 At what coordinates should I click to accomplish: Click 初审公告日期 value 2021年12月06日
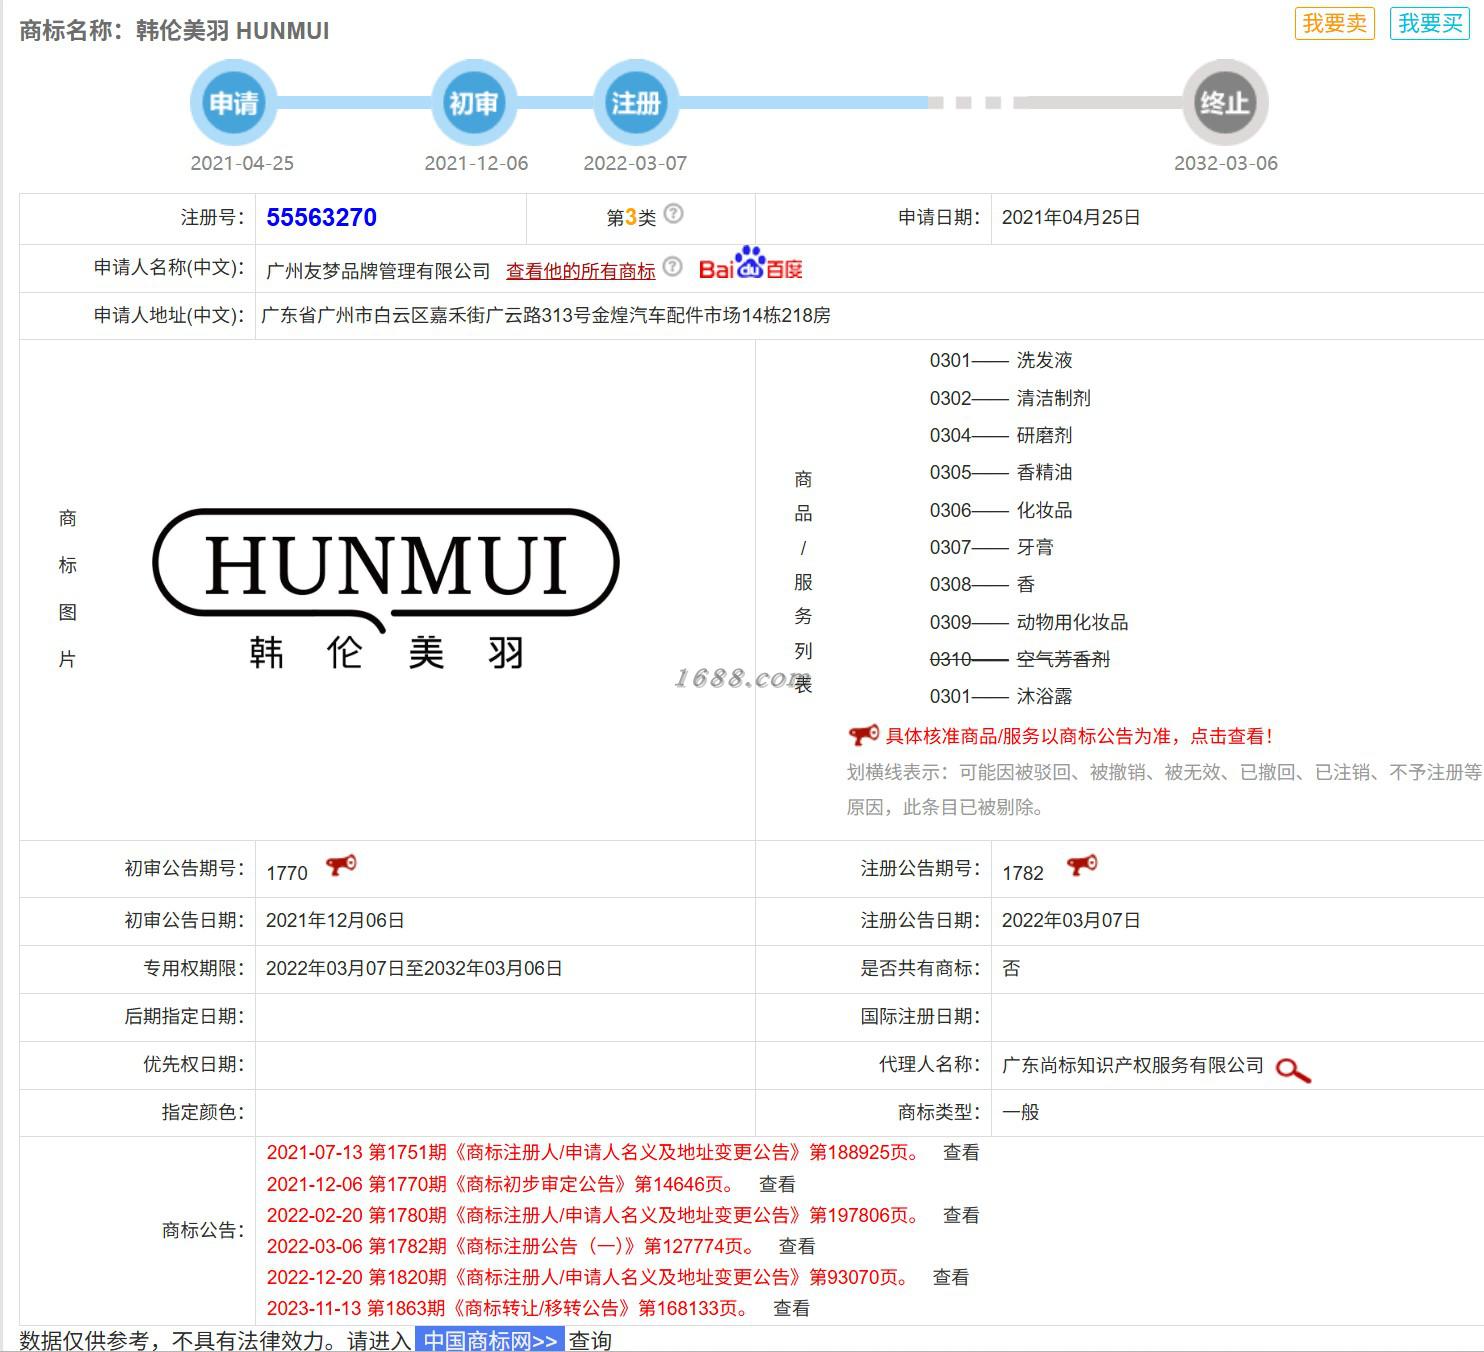(335, 920)
